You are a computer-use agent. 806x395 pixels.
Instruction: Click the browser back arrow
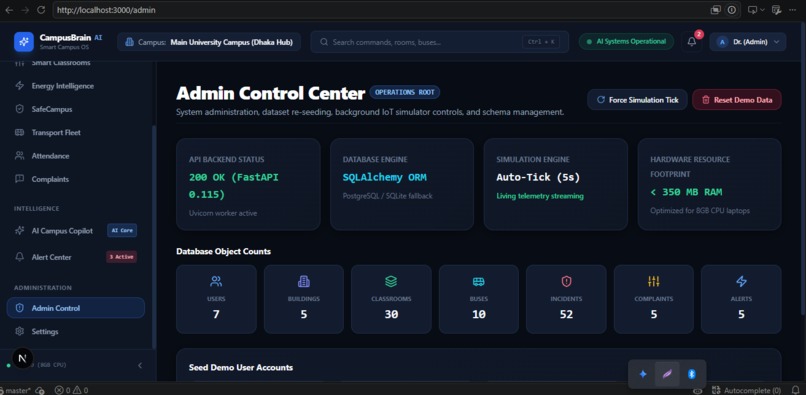pyautogui.click(x=9, y=10)
